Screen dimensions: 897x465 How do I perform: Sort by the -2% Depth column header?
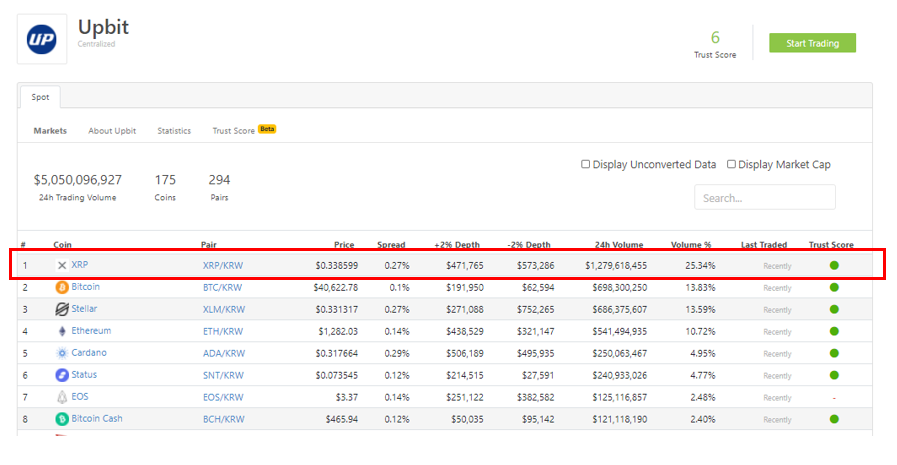tap(529, 245)
